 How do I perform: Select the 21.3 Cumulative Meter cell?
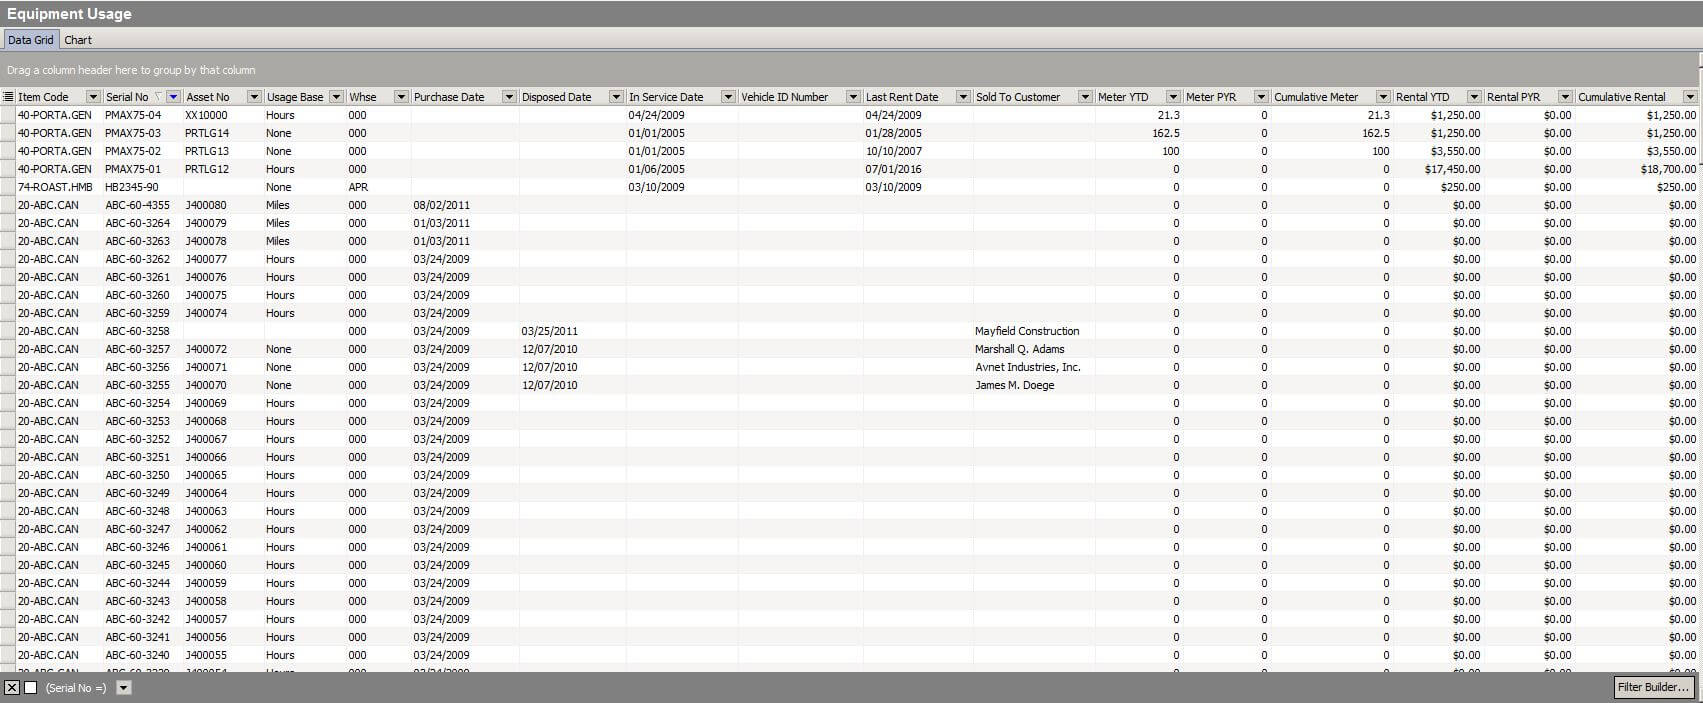(x=1332, y=115)
